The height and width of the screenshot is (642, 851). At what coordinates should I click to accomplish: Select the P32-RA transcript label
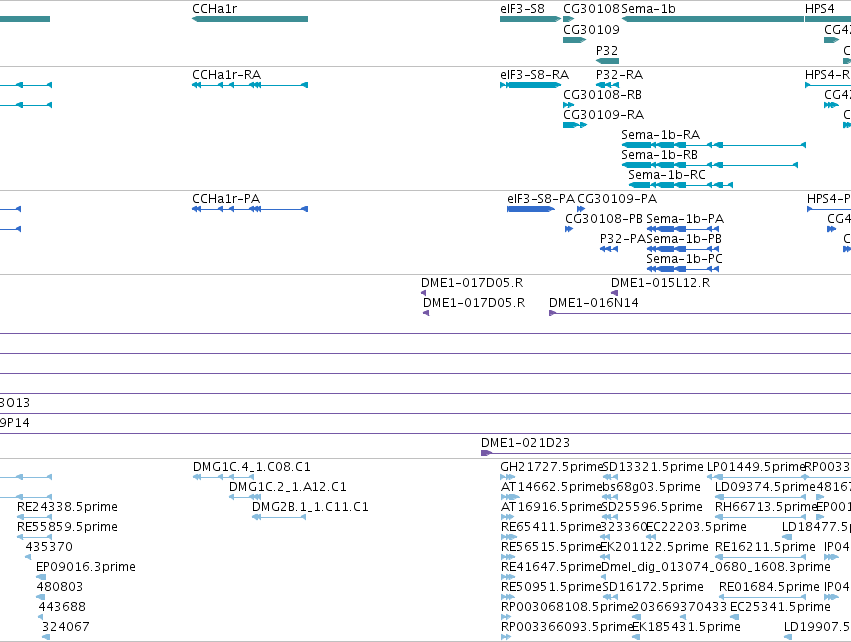[619, 74]
